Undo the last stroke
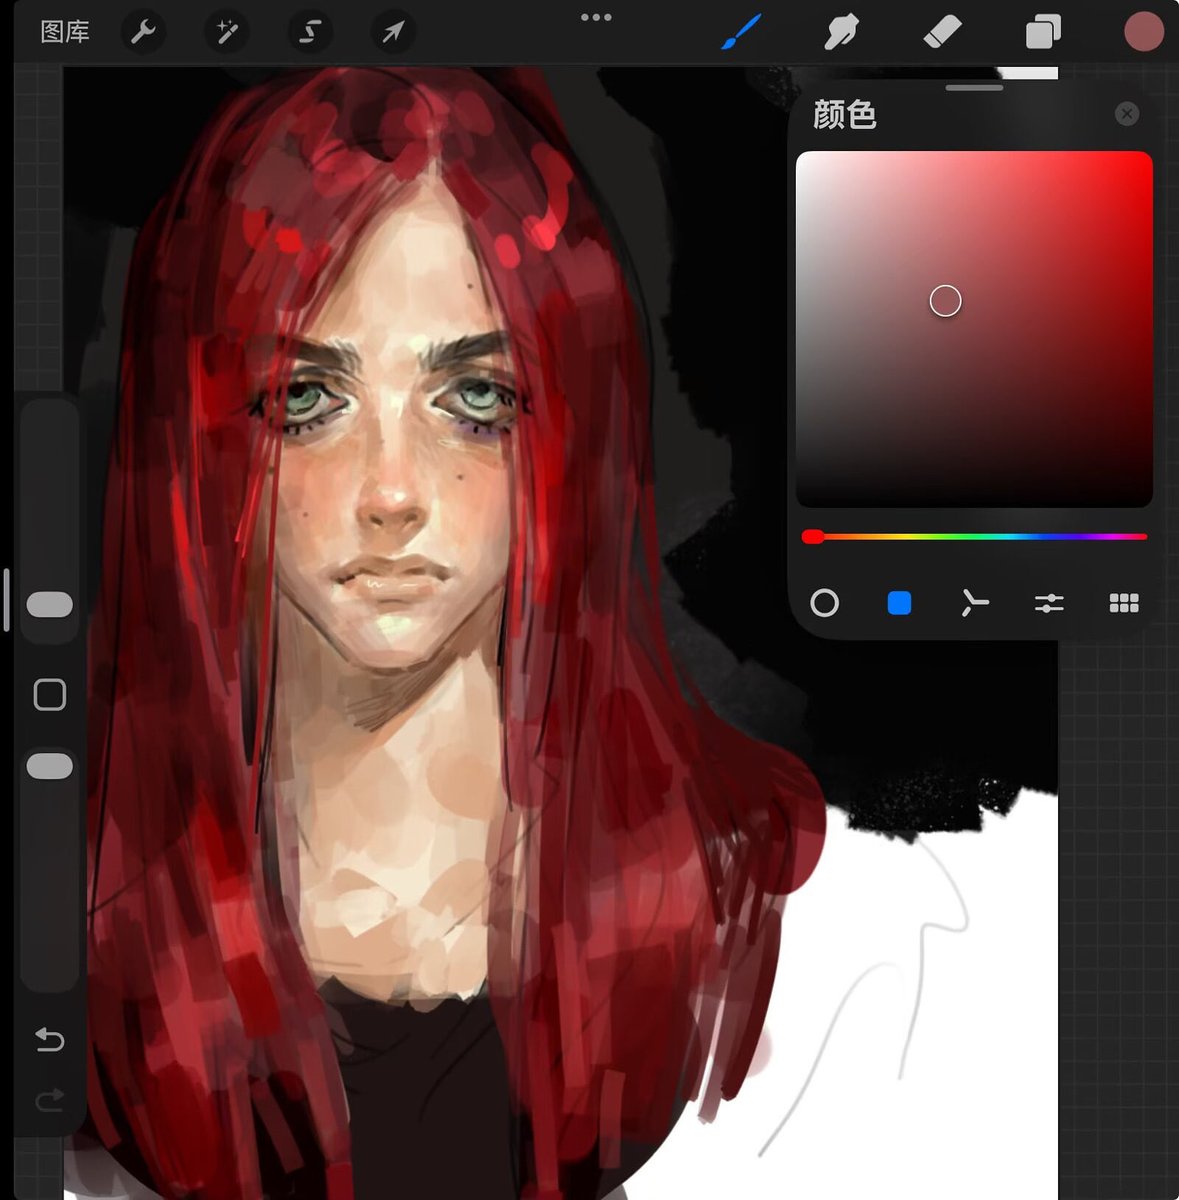1179x1200 pixels. tap(49, 1040)
